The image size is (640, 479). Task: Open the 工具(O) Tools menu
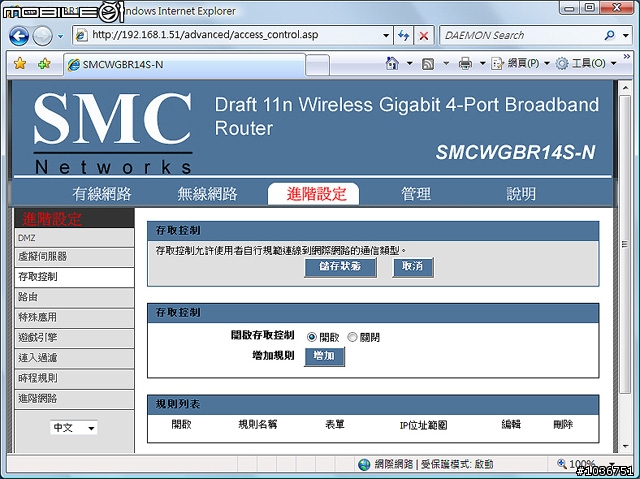586,64
